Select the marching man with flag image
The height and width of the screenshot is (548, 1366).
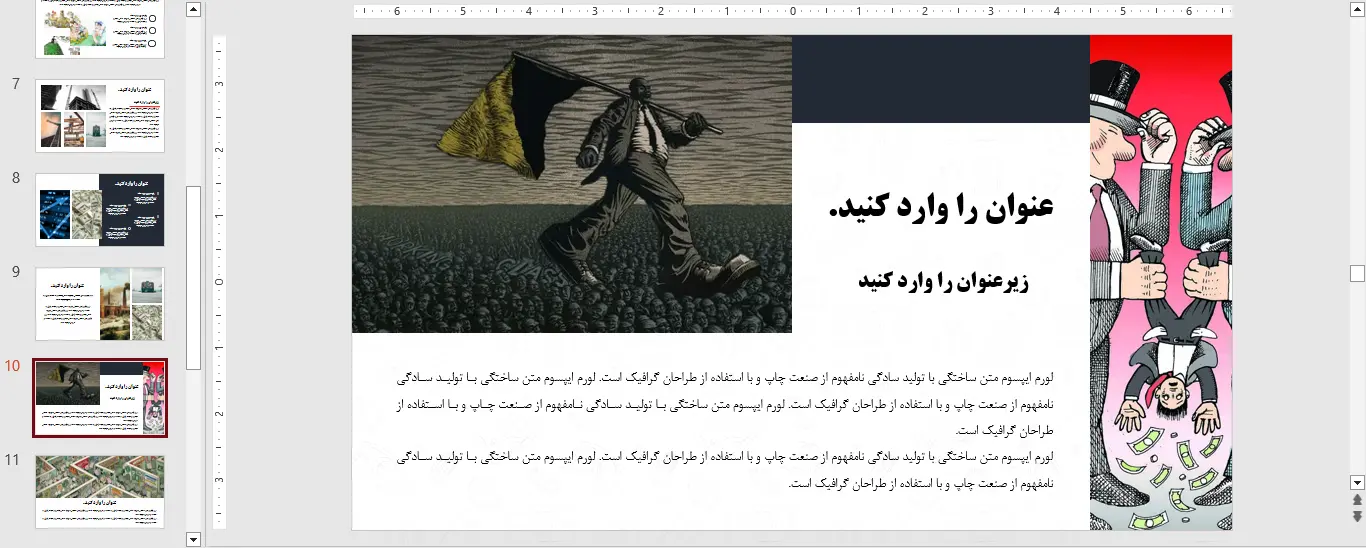point(571,184)
